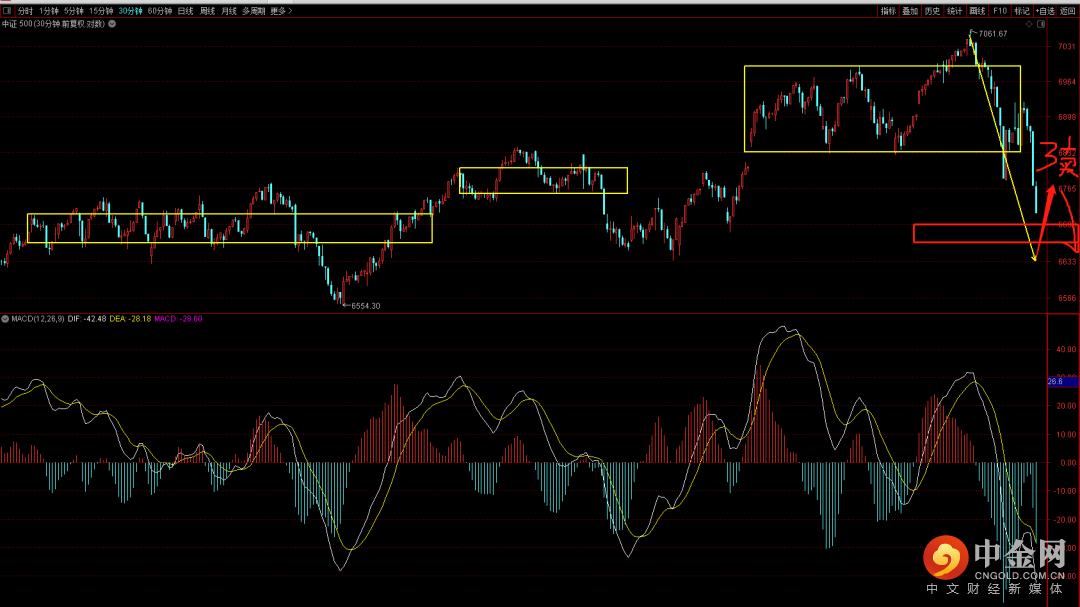Open the 多周期 multi-period view
Screen dimensions: 1080x607
click(x=253, y=11)
